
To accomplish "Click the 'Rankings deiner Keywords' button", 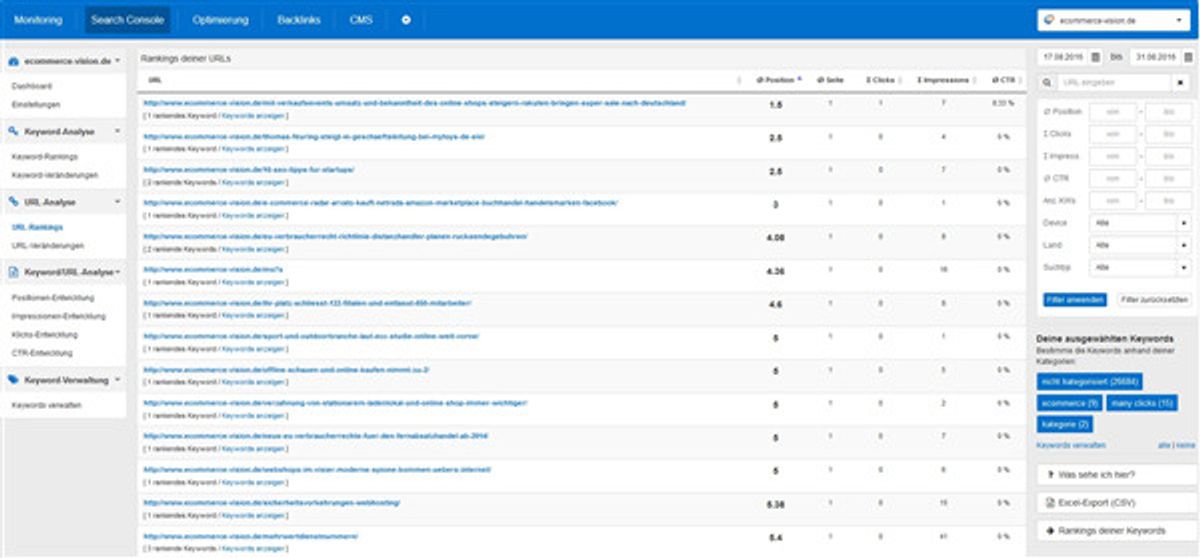I will (x=1116, y=531).
